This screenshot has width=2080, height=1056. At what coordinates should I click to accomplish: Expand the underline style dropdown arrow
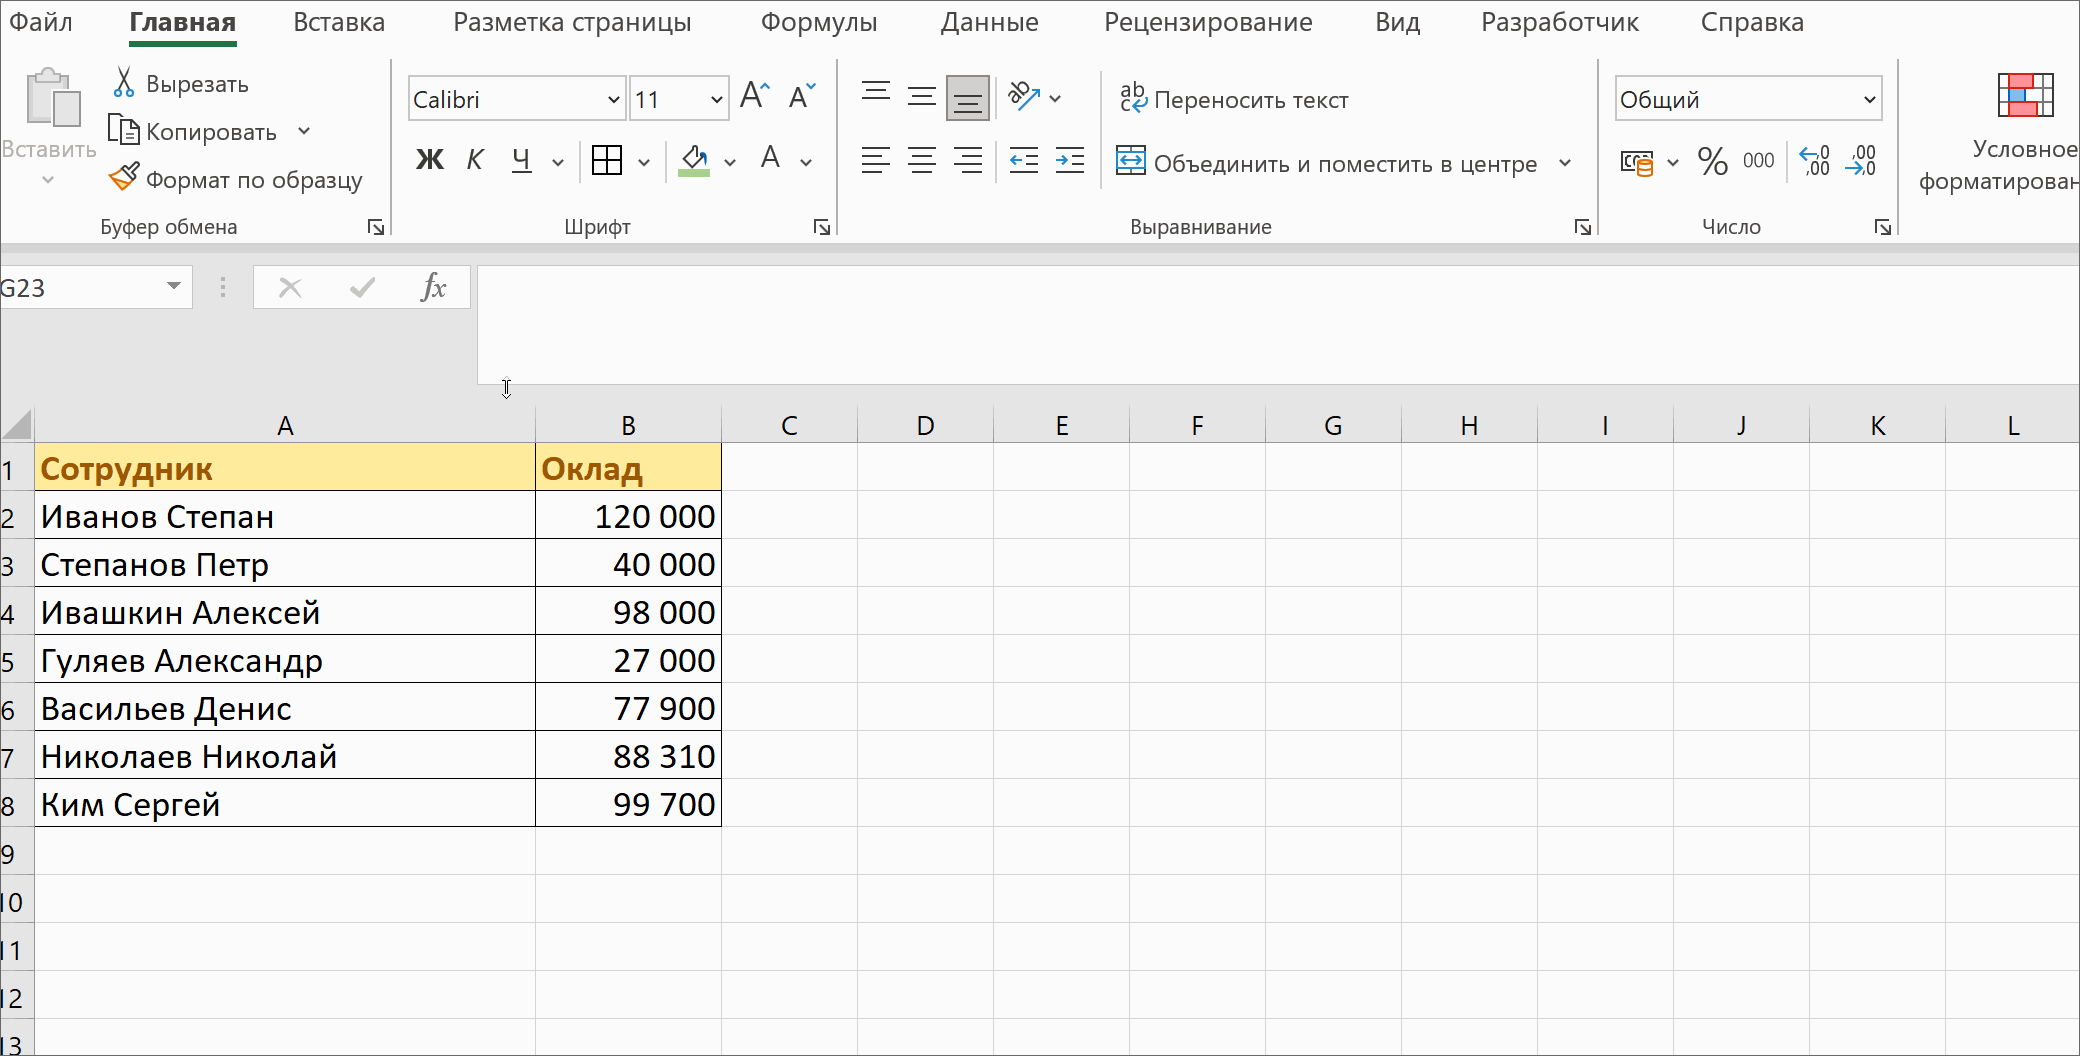tap(557, 161)
